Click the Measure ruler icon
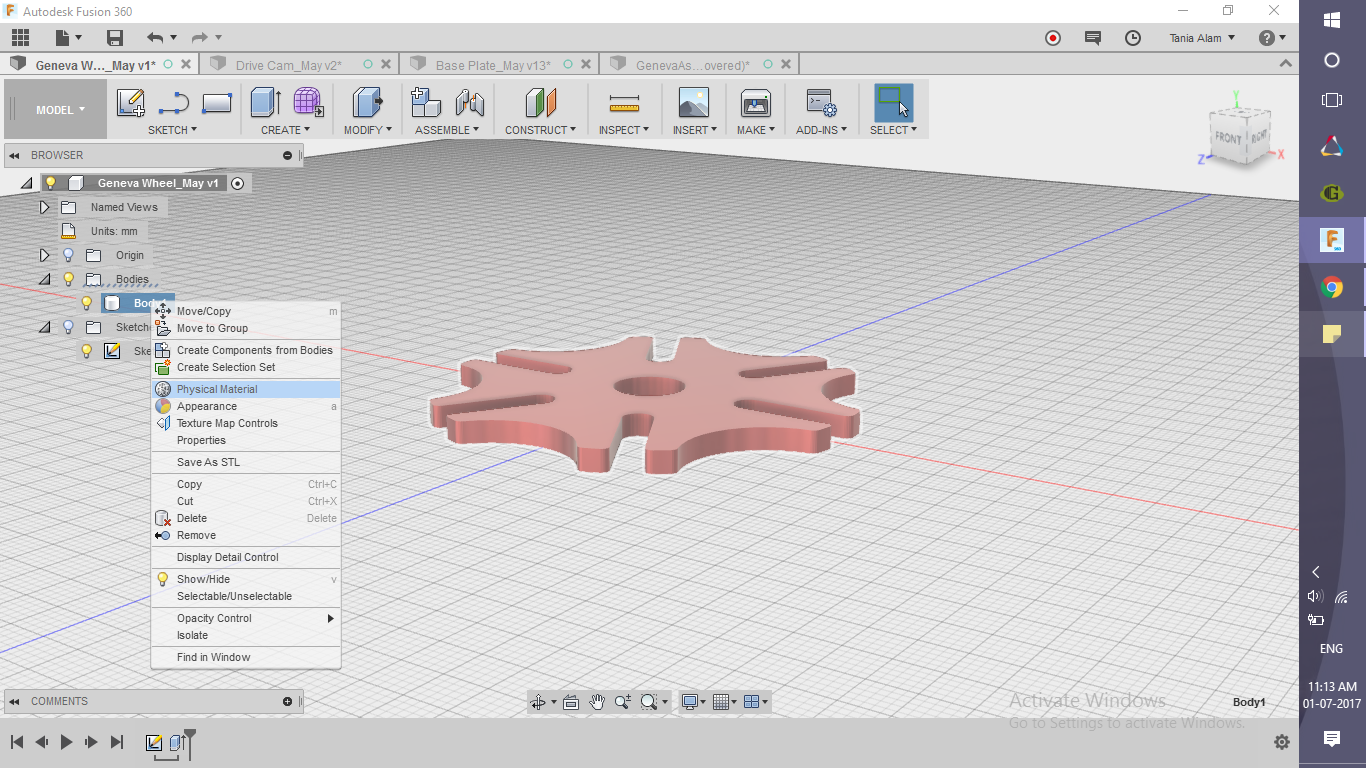 click(x=624, y=103)
